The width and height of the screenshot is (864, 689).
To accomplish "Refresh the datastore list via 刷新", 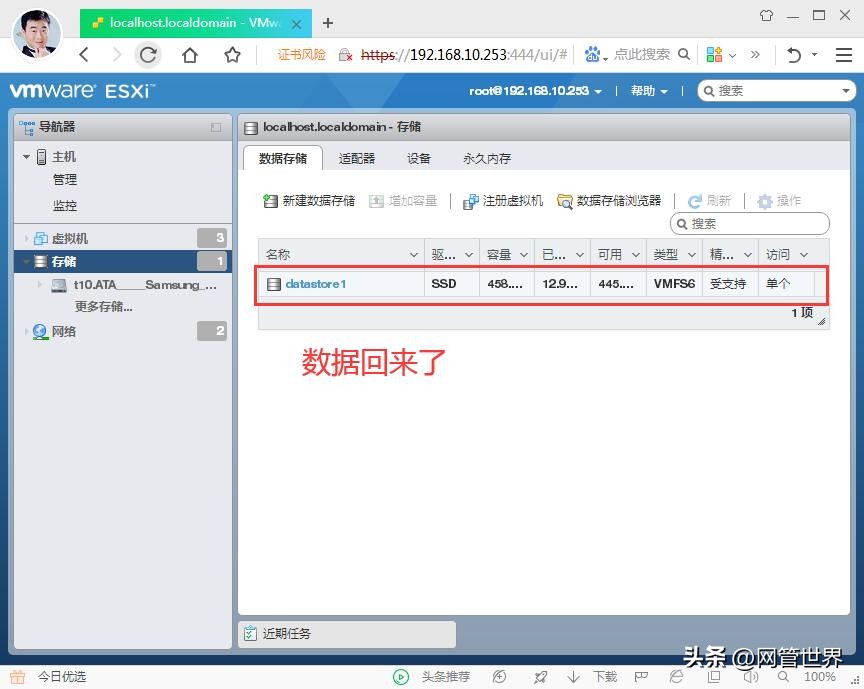I will (710, 199).
